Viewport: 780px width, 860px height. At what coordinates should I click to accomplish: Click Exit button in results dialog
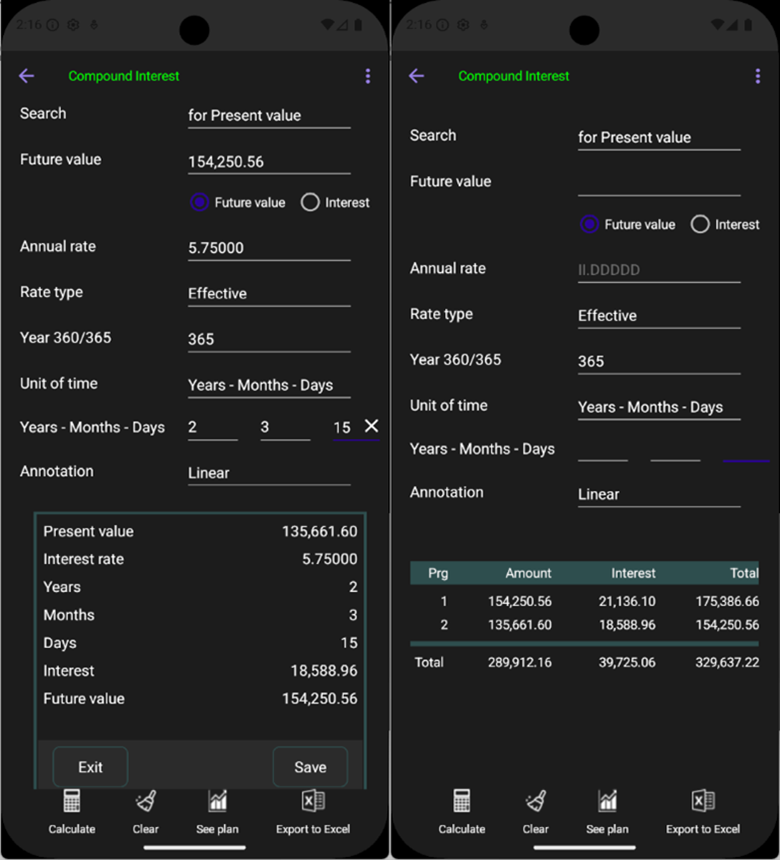pyautogui.click(x=91, y=767)
